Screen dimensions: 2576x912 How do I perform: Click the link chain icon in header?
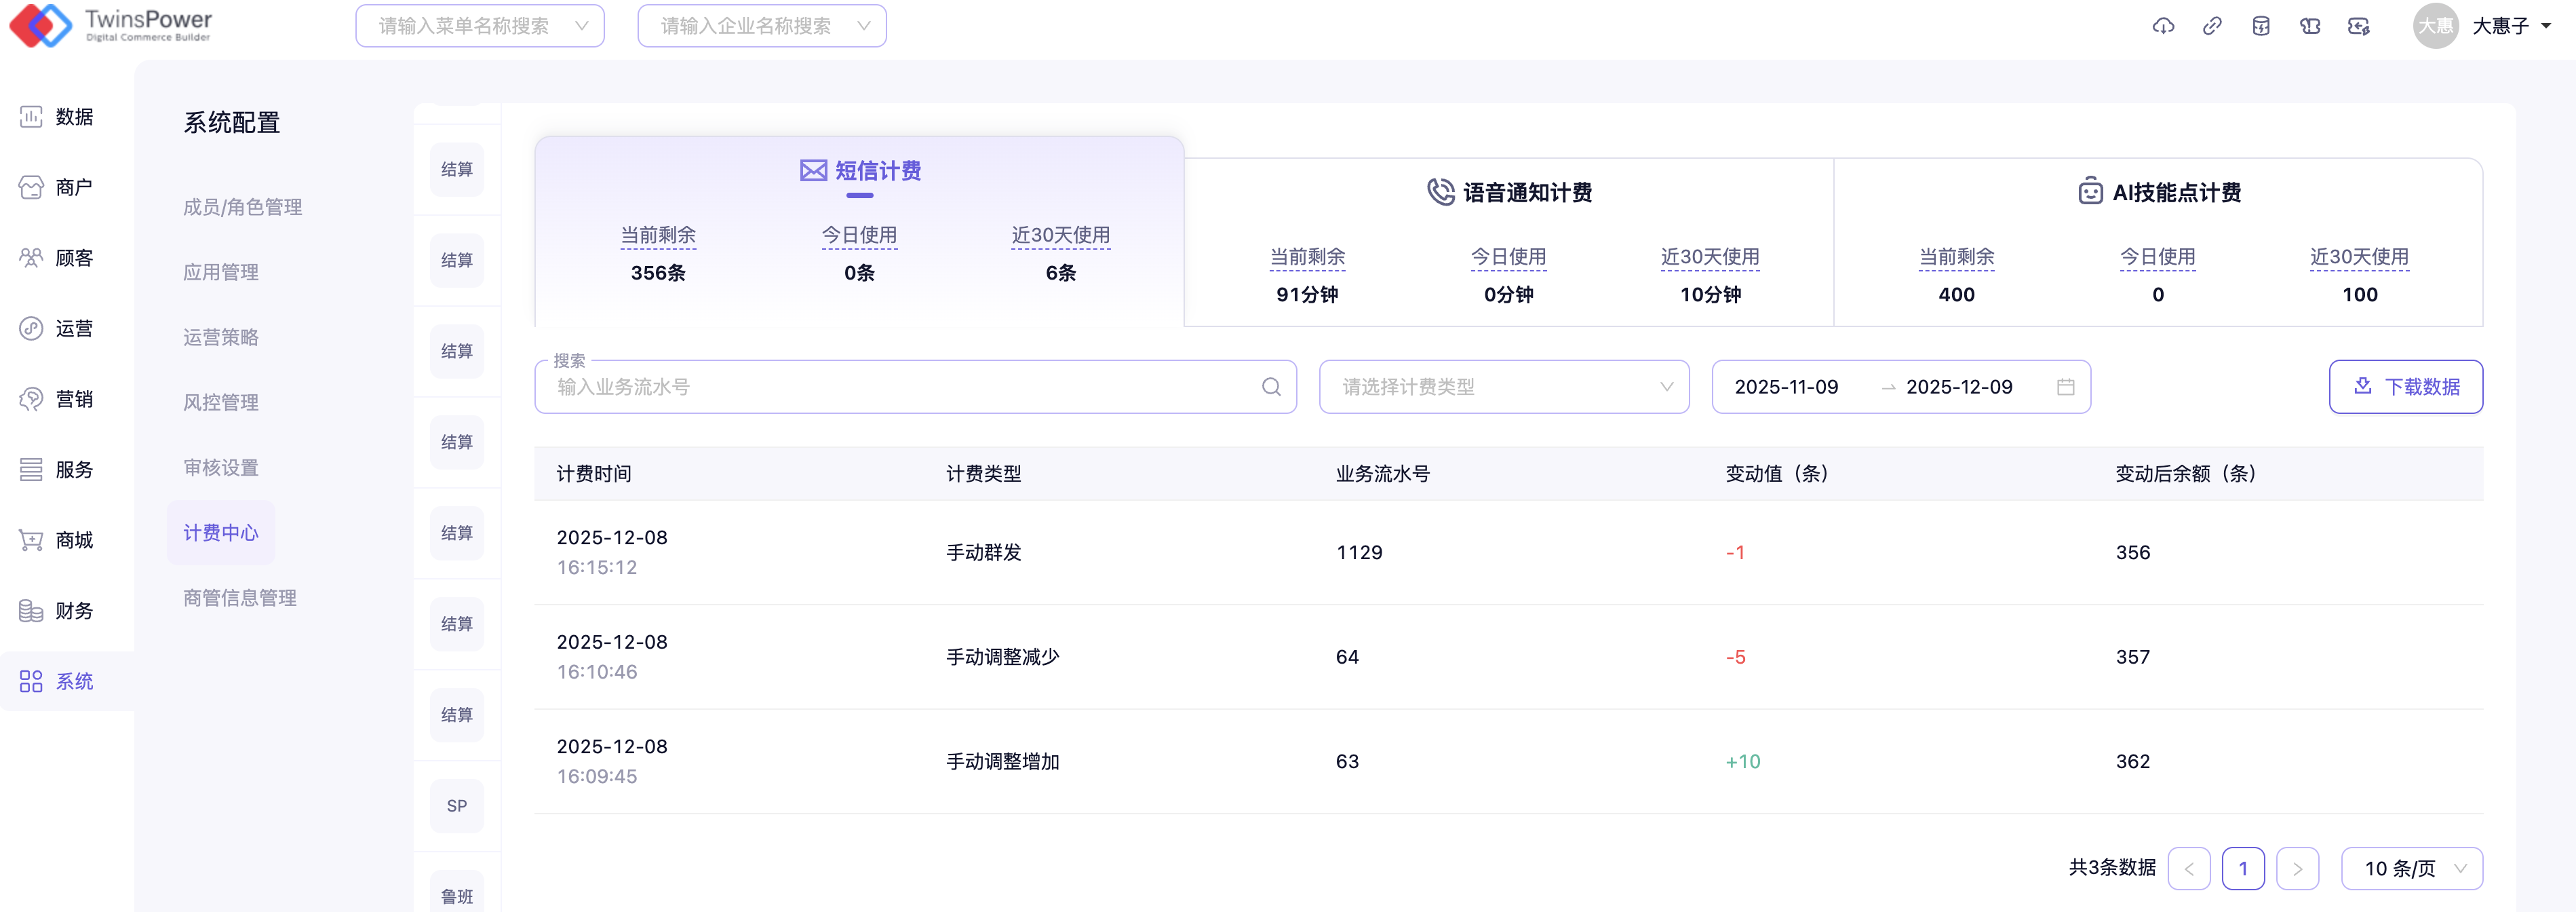tap(2212, 26)
